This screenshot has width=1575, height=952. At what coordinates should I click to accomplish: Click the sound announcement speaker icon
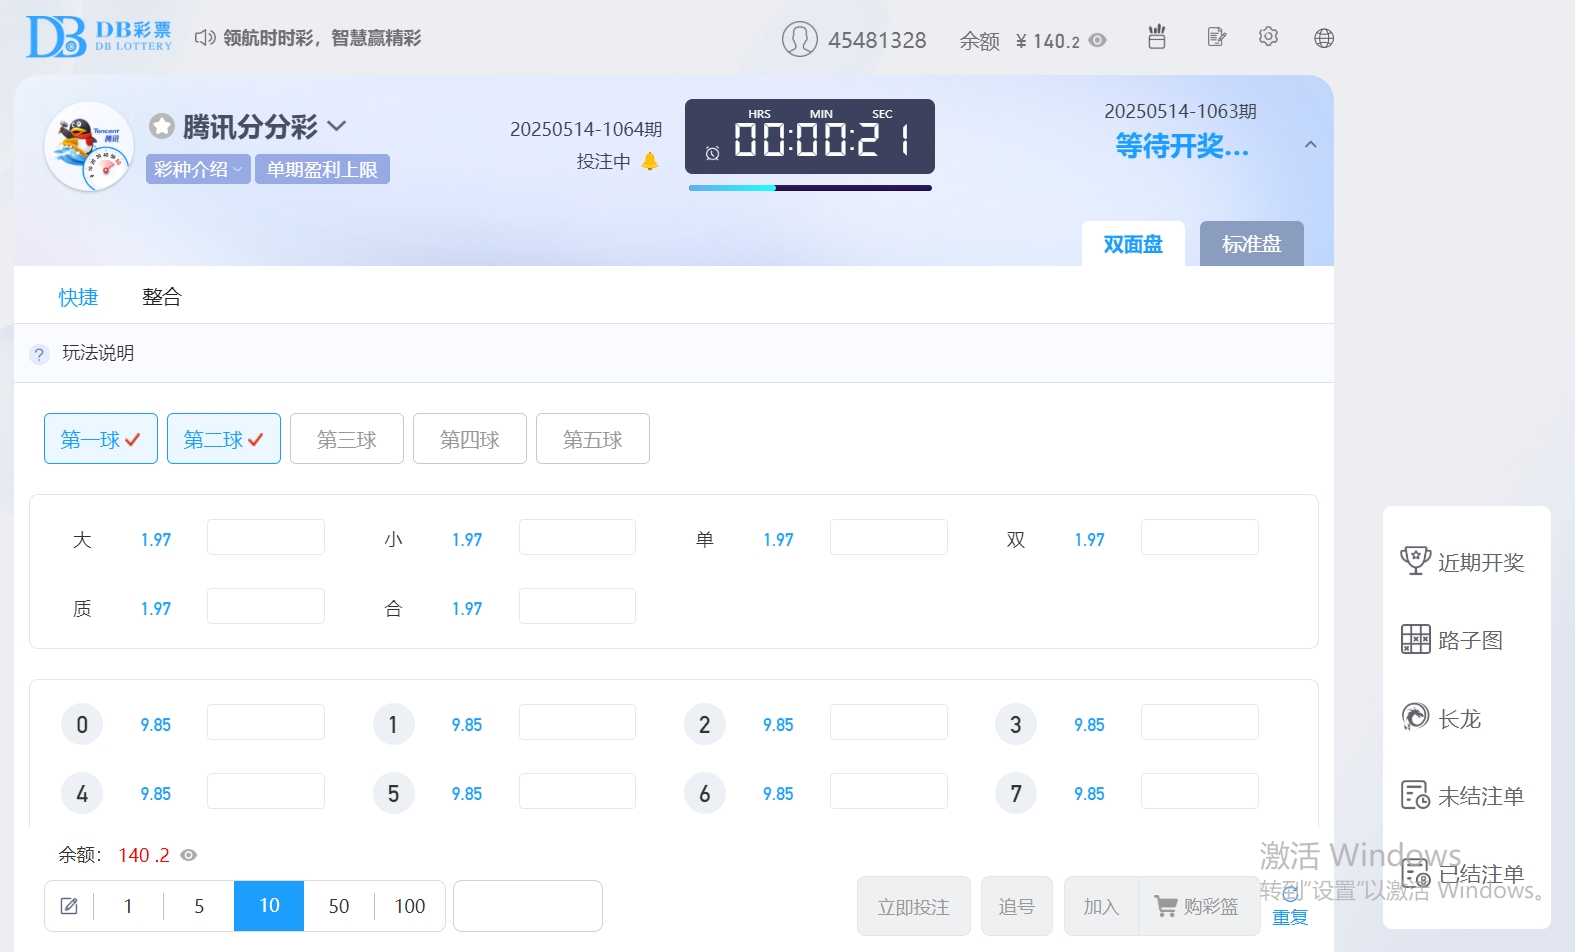click(205, 38)
